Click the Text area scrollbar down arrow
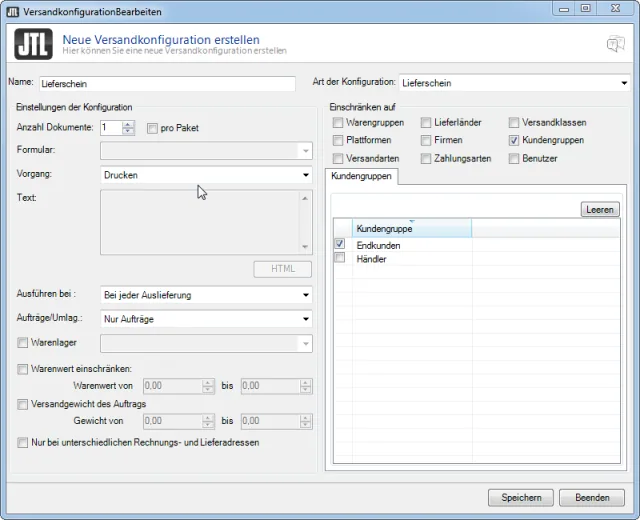The width and height of the screenshot is (640, 520). [x=305, y=247]
